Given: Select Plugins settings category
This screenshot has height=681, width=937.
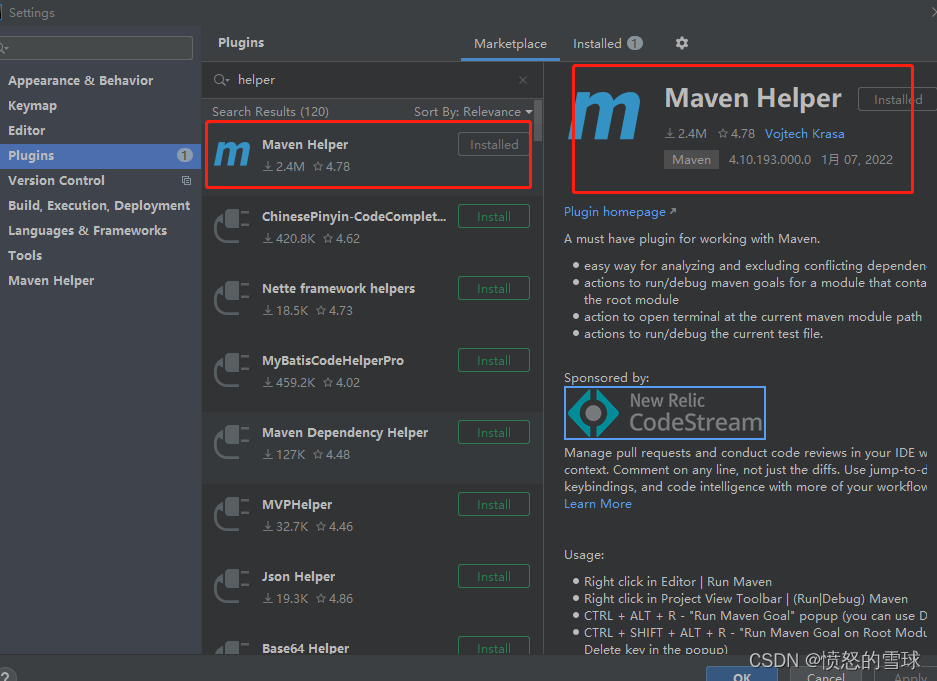Looking at the screenshot, I should click(100, 155).
